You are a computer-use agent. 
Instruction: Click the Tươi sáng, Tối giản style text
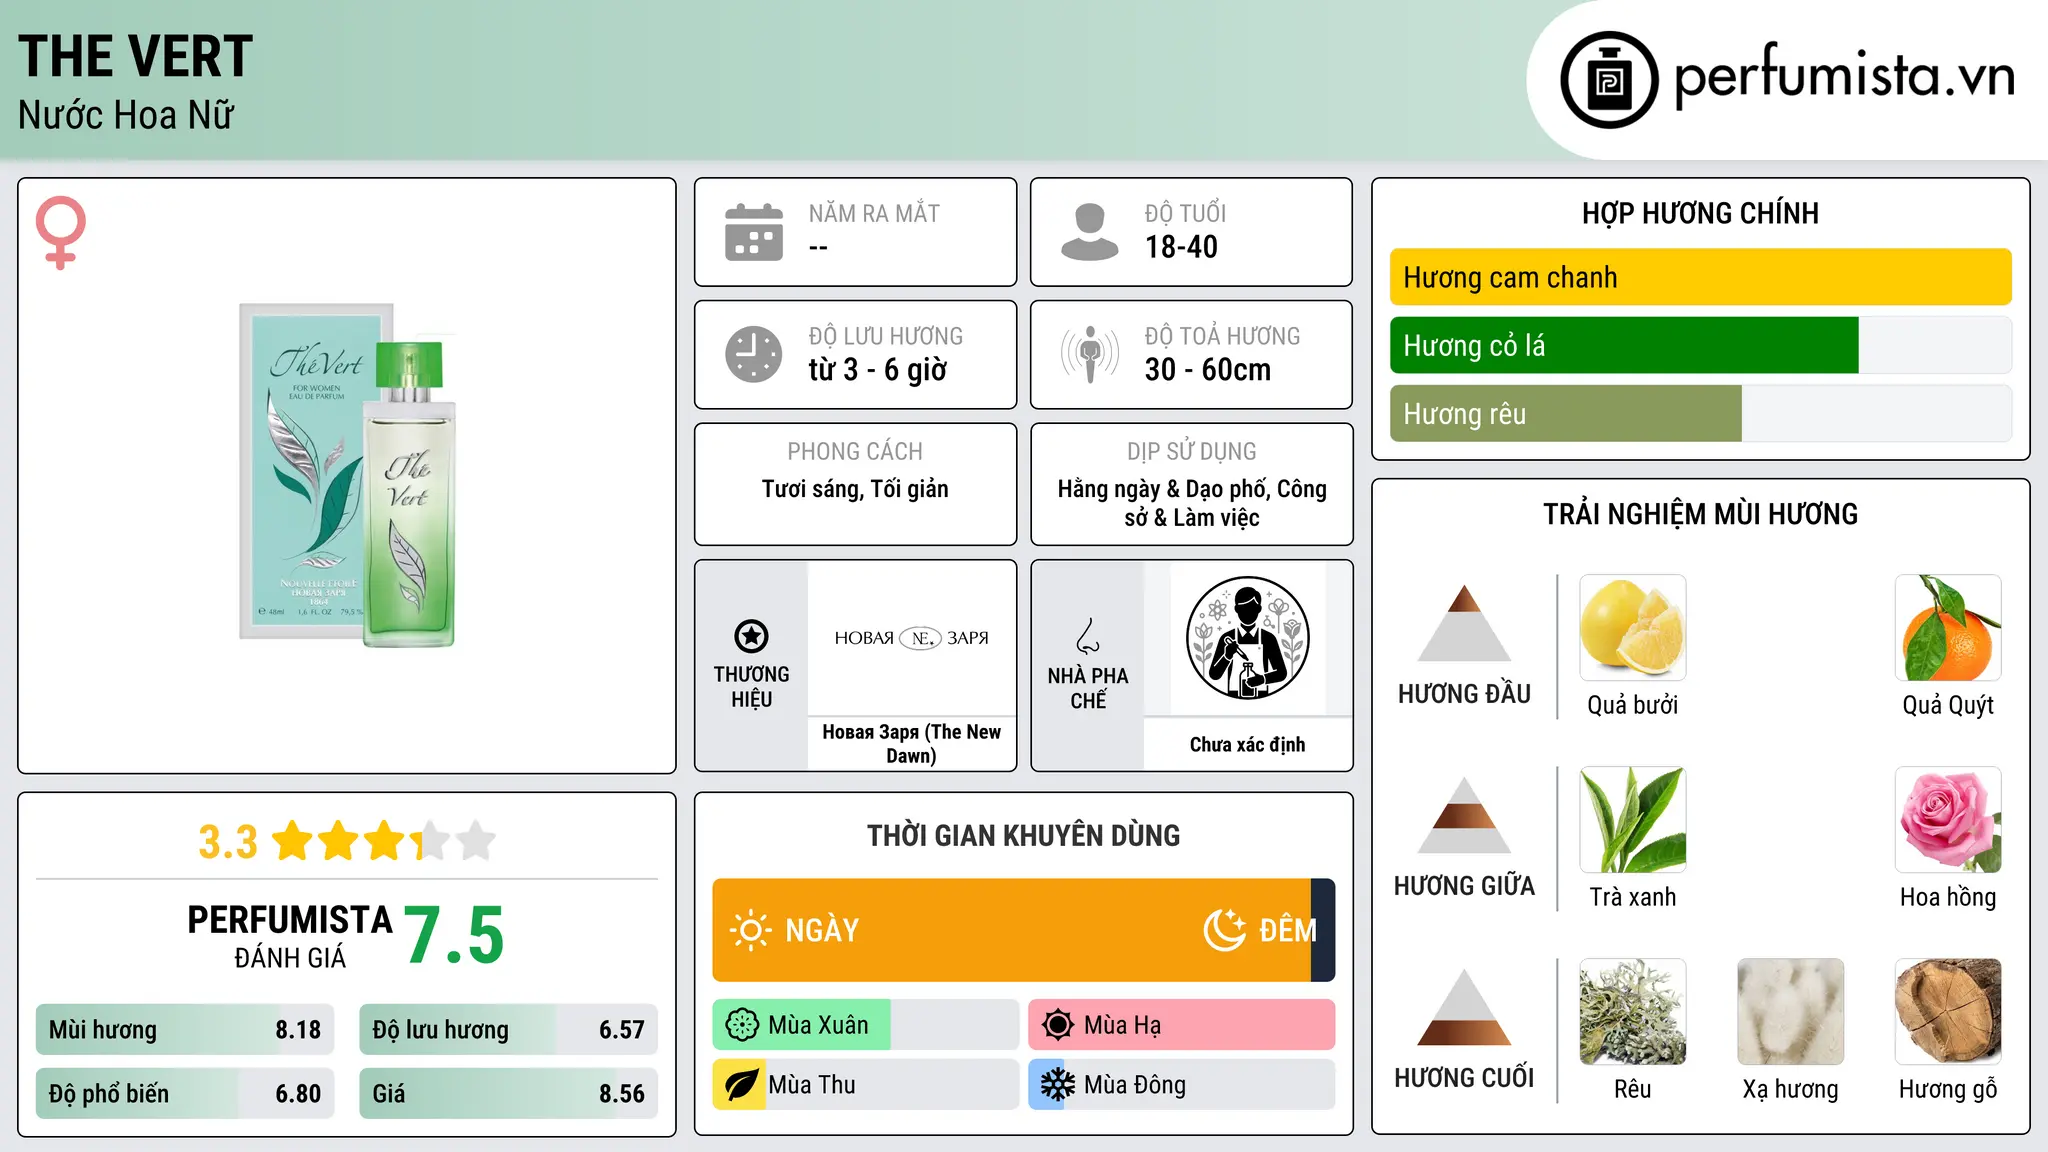pos(855,489)
